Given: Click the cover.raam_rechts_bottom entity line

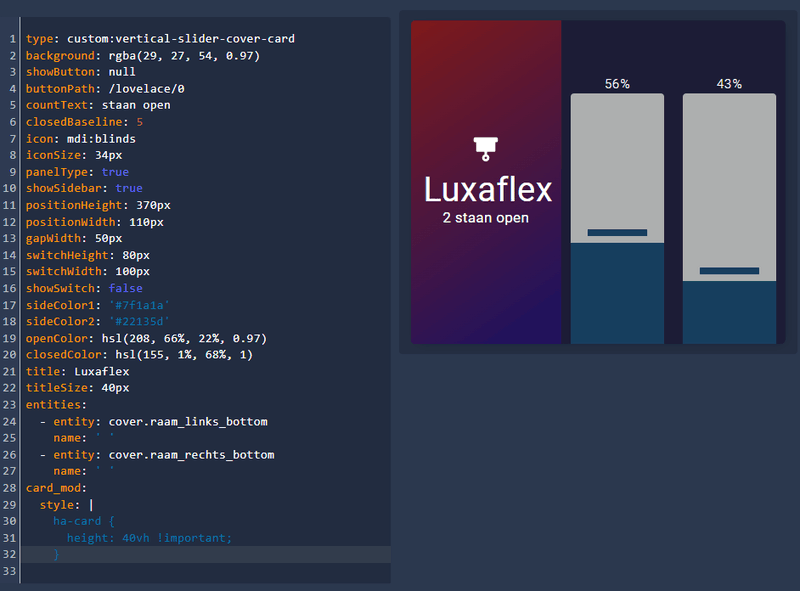Looking at the screenshot, I should tap(157, 455).
